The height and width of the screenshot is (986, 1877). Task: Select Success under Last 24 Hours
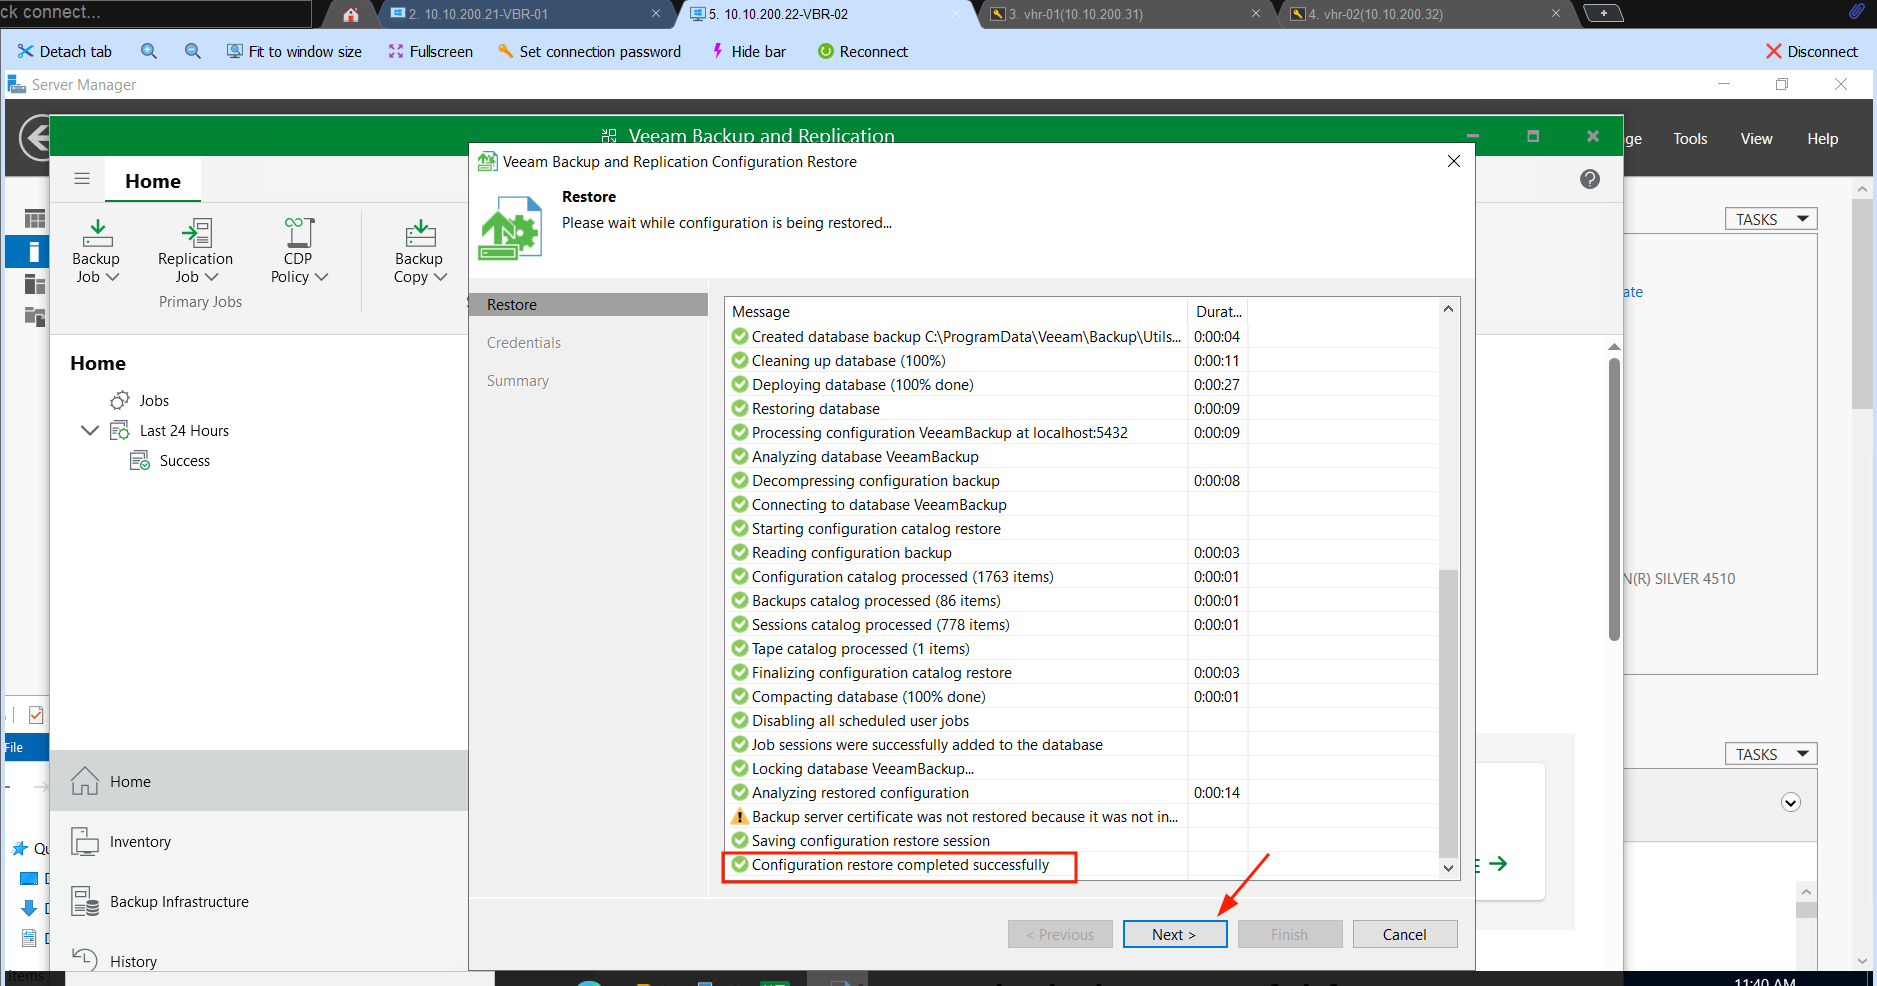(x=185, y=461)
